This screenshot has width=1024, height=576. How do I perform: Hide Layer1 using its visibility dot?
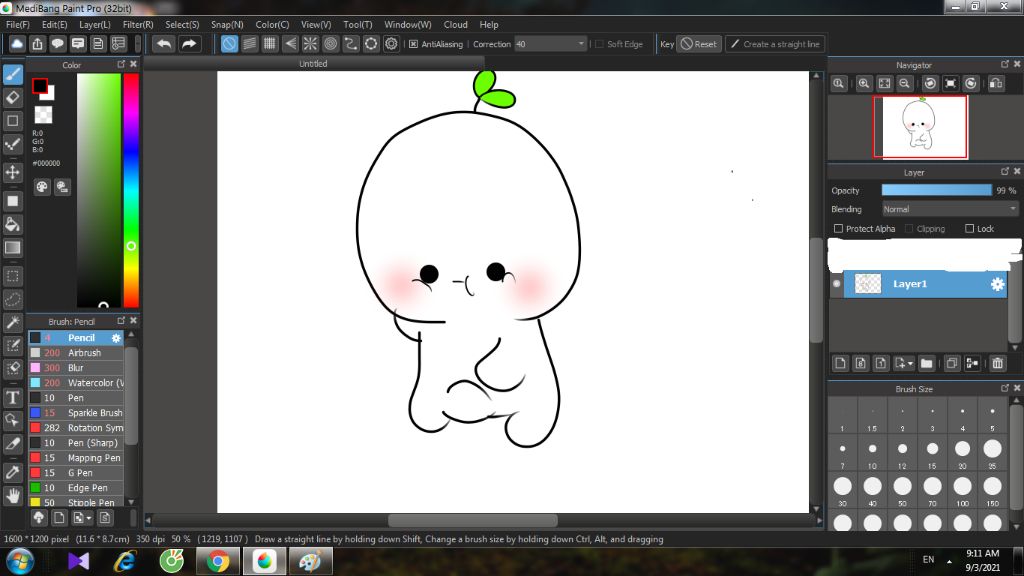(x=838, y=284)
